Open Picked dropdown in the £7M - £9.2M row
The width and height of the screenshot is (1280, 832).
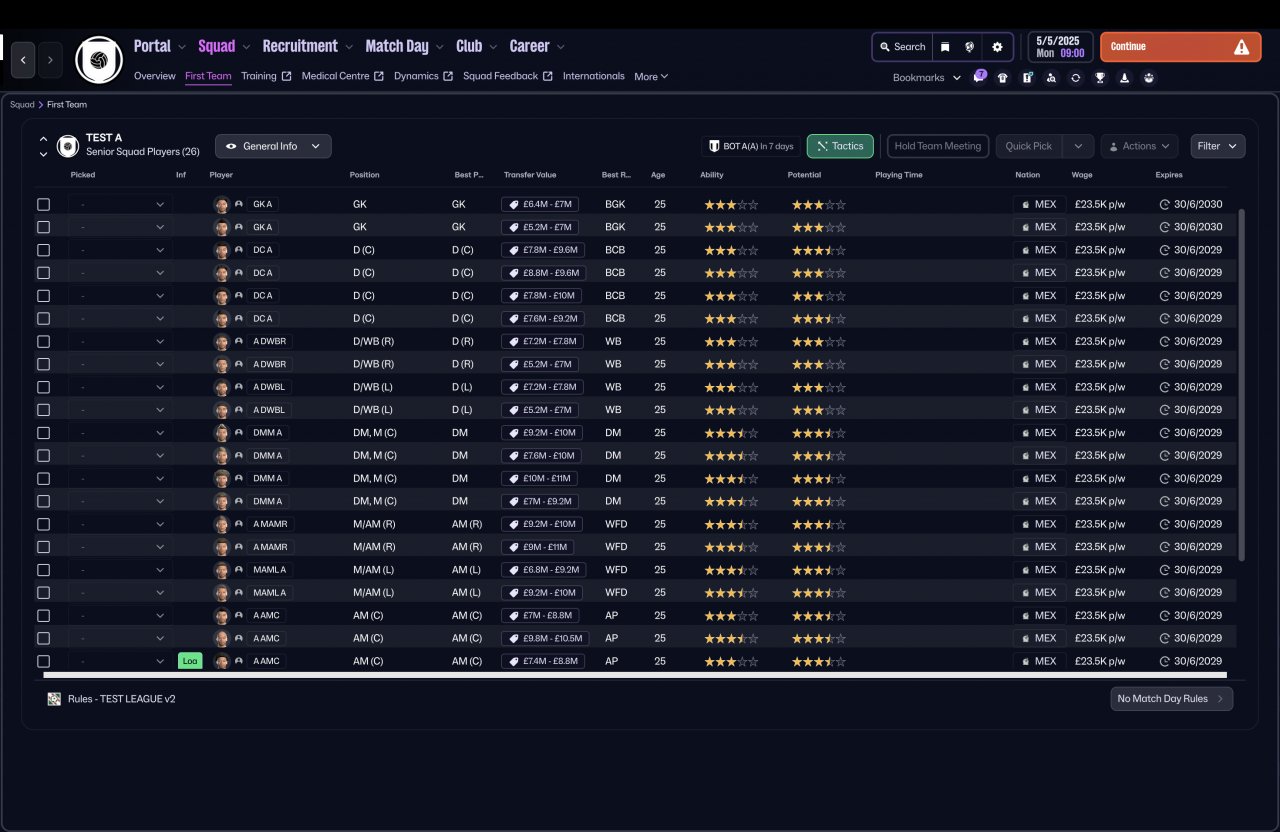pyautogui.click(x=121, y=501)
